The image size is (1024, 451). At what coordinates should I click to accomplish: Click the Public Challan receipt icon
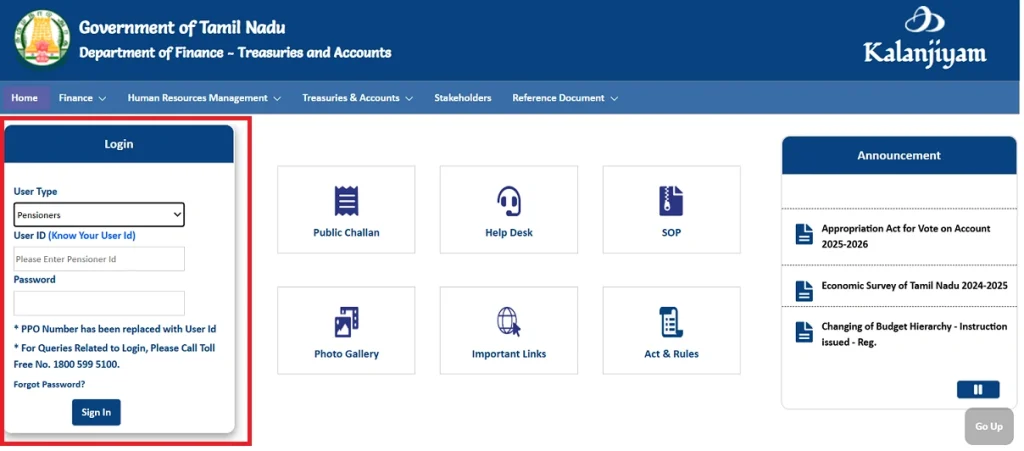tap(346, 200)
